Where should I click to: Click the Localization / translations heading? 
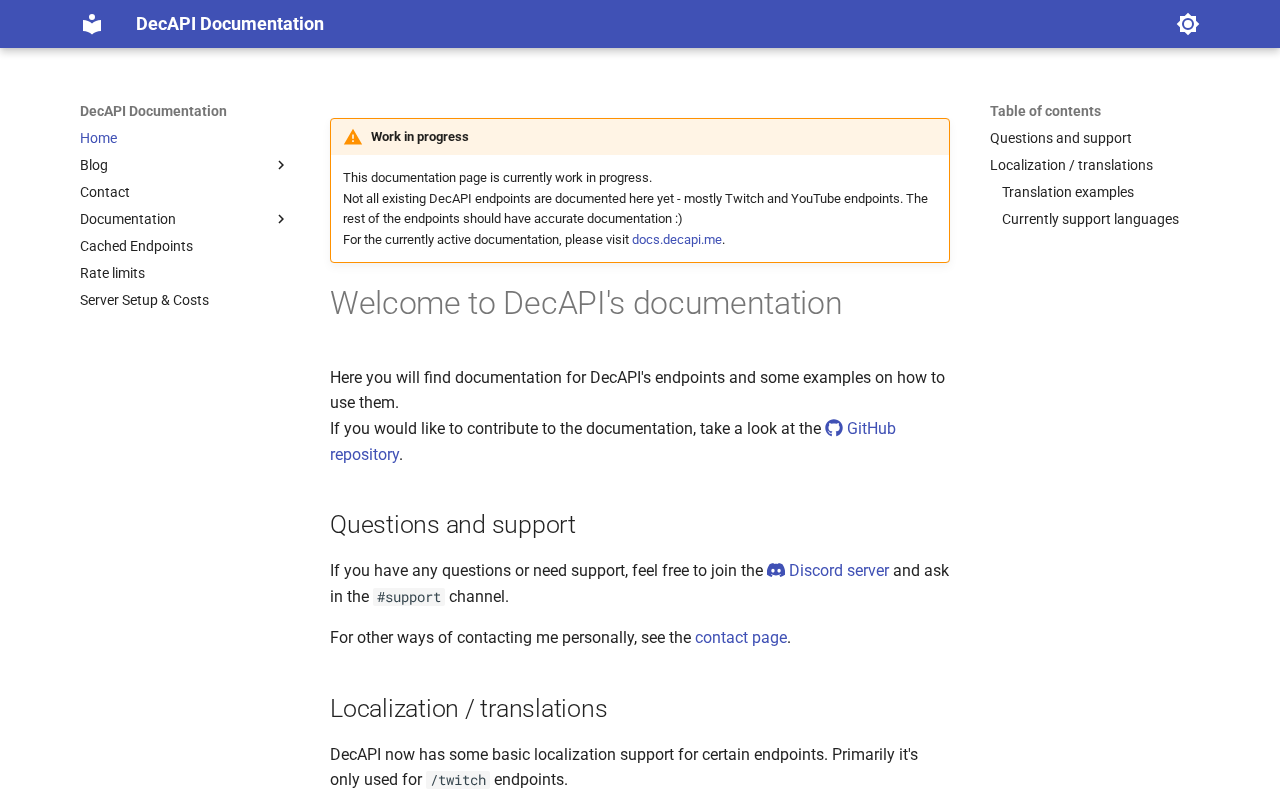click(469, 709)
